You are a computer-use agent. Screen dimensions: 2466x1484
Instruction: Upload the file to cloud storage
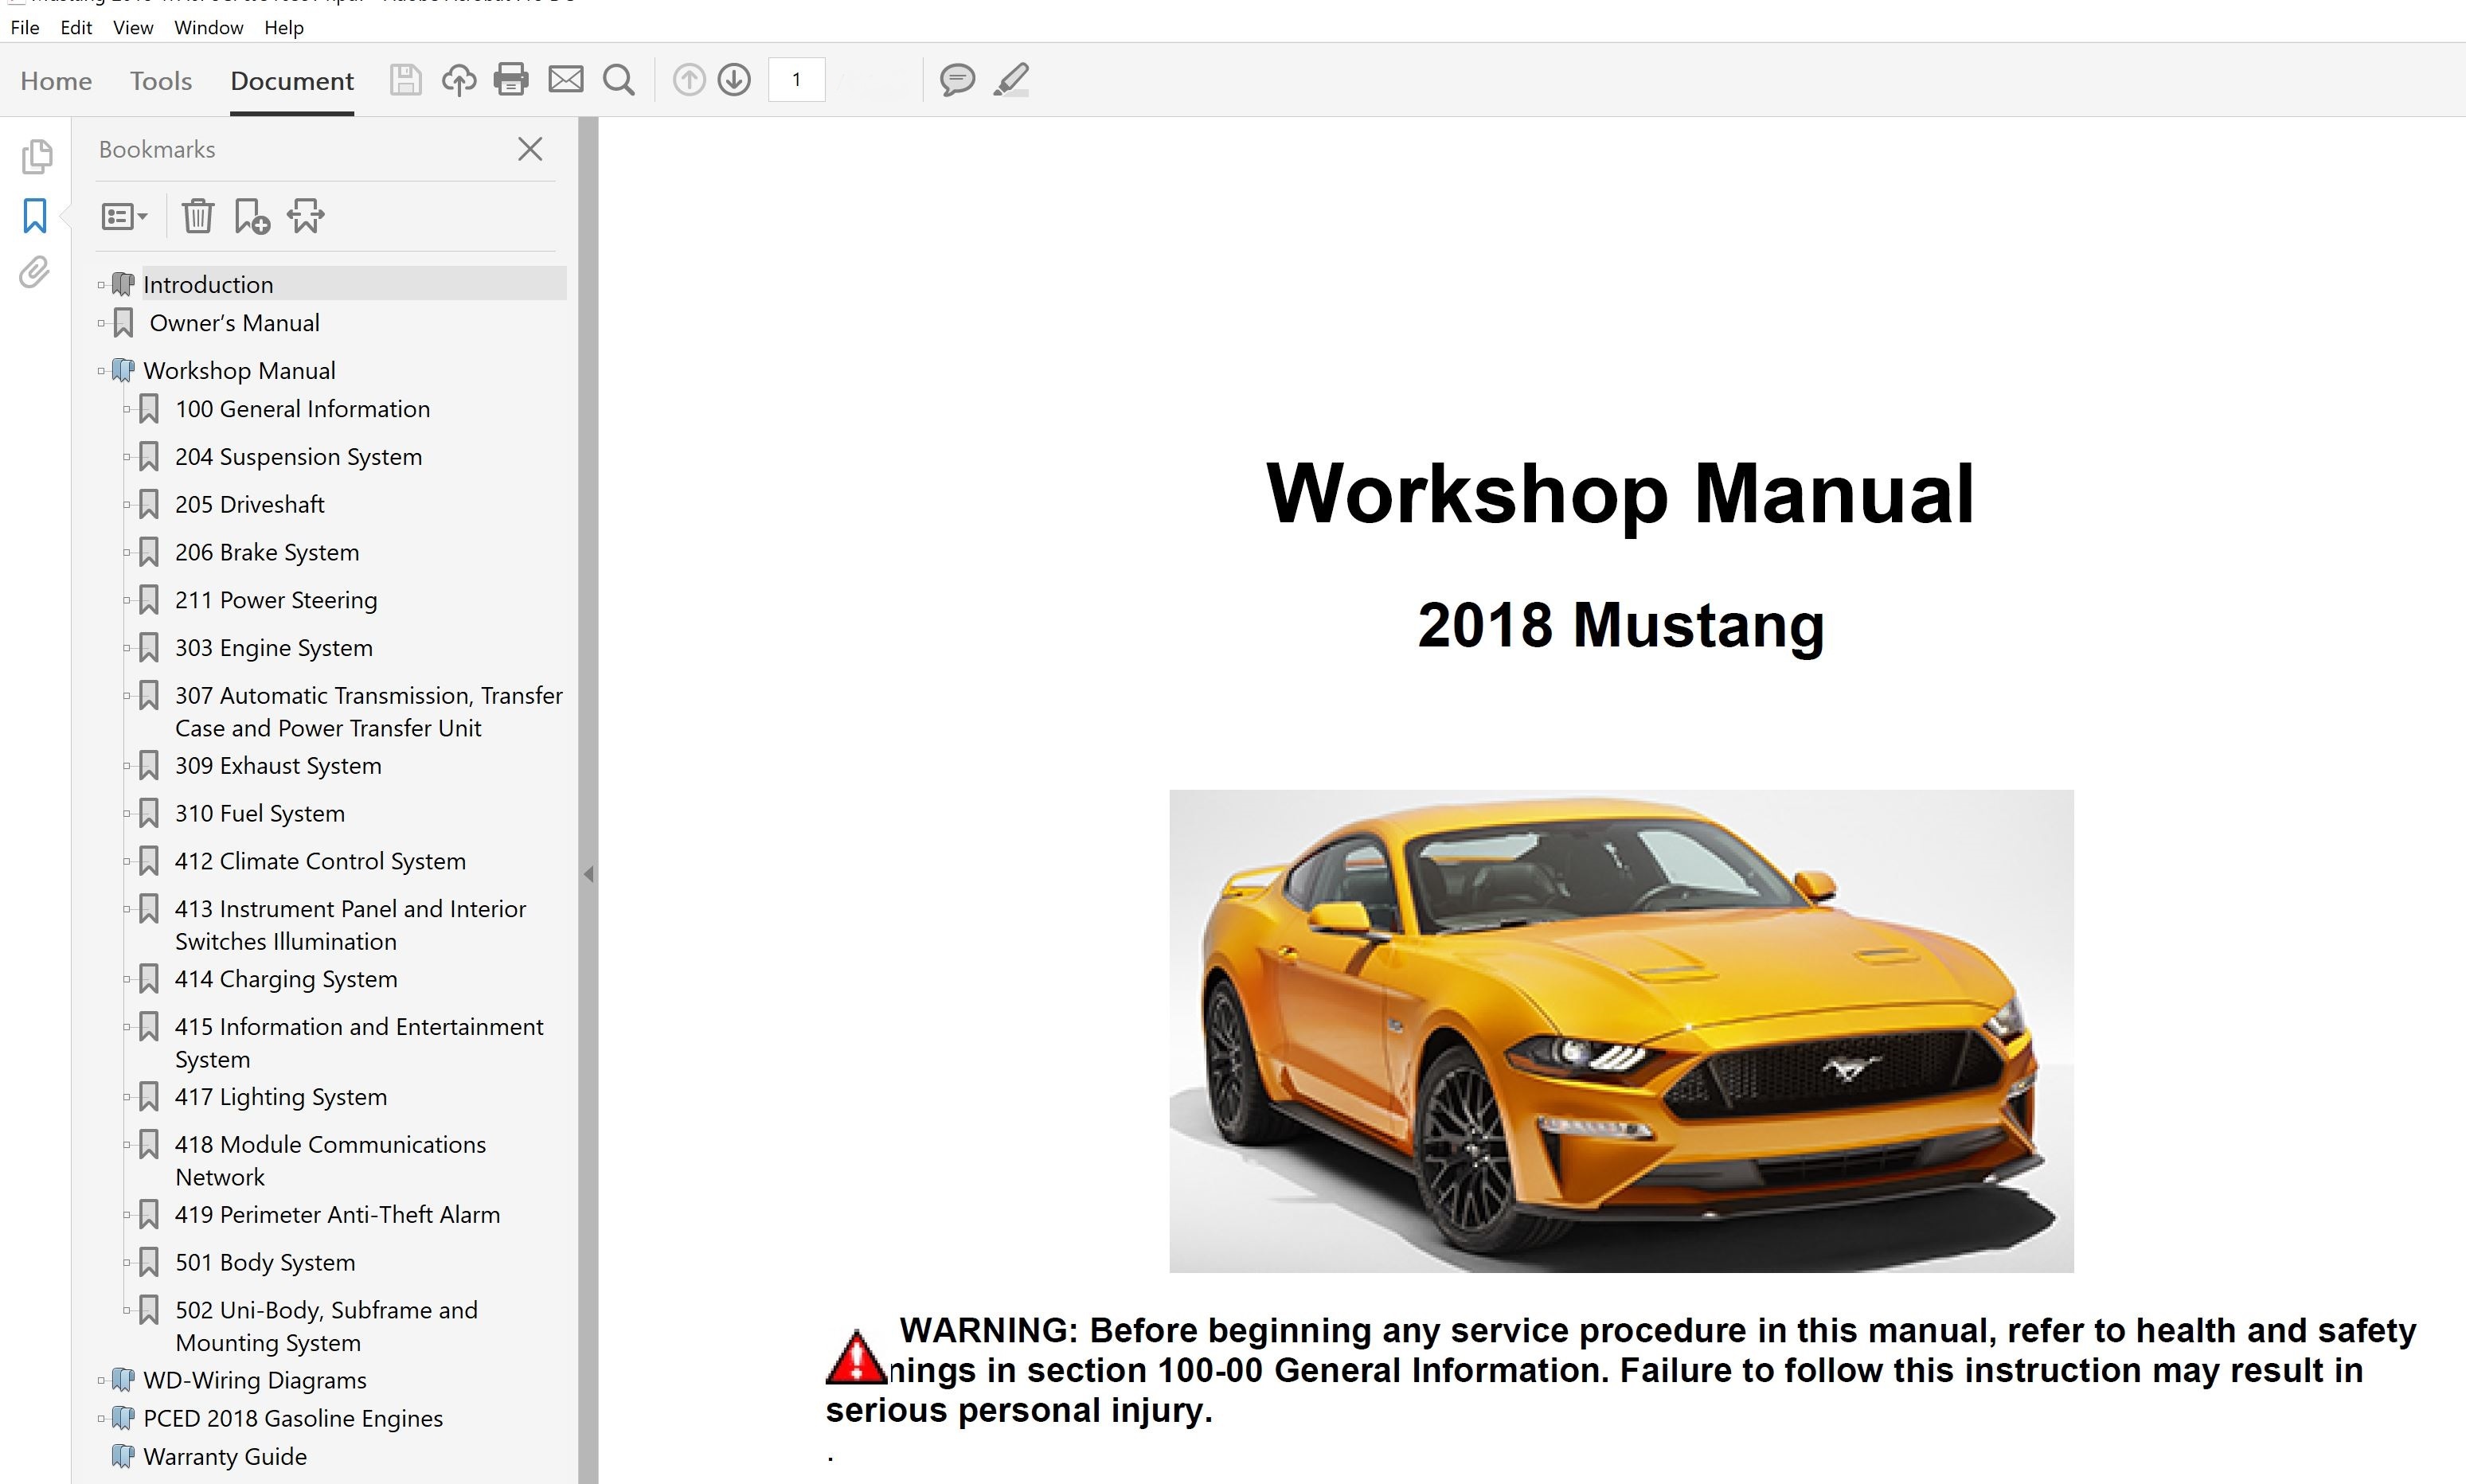[x=459, y=80]
